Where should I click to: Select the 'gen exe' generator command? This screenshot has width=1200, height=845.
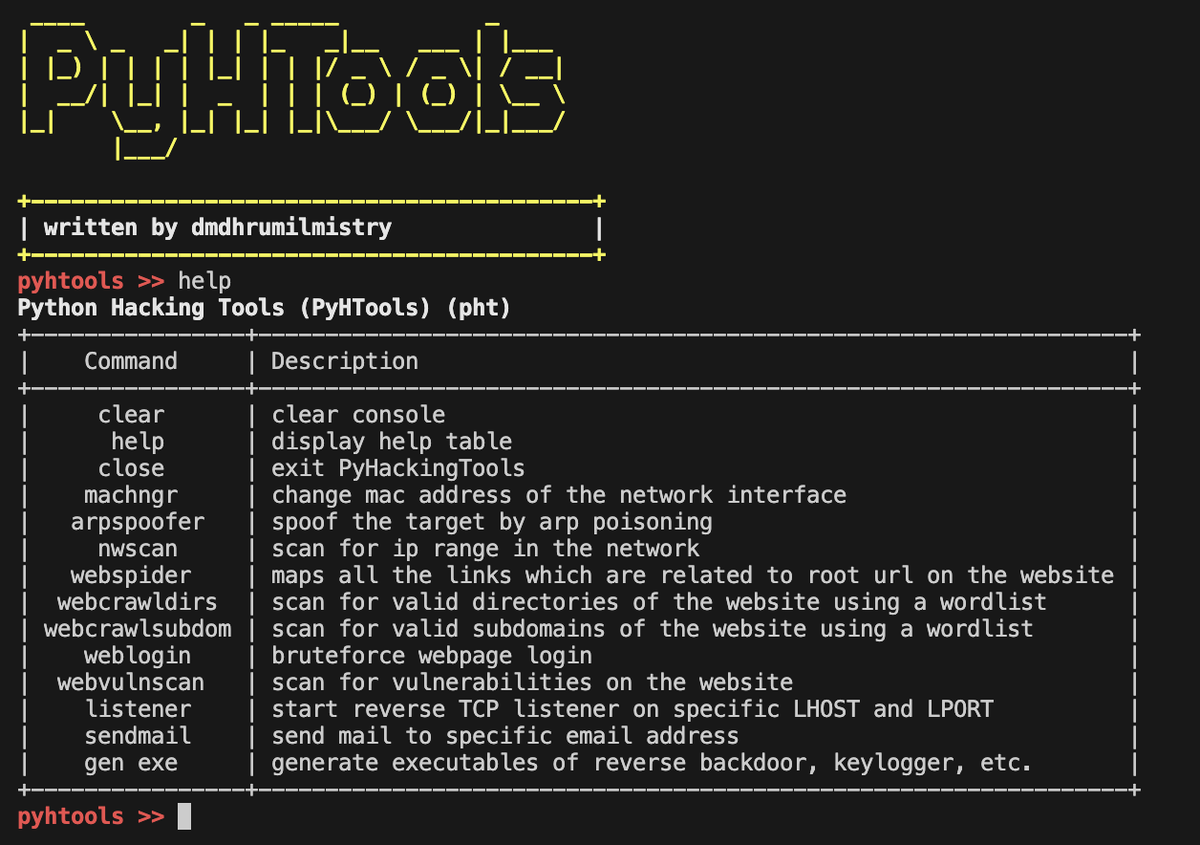coord(131,762)
